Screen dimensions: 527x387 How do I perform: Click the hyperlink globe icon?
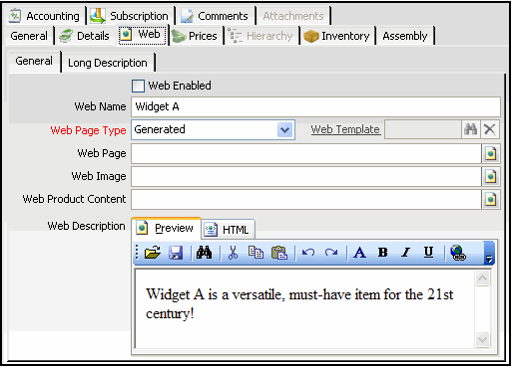[x=457, y=253]
